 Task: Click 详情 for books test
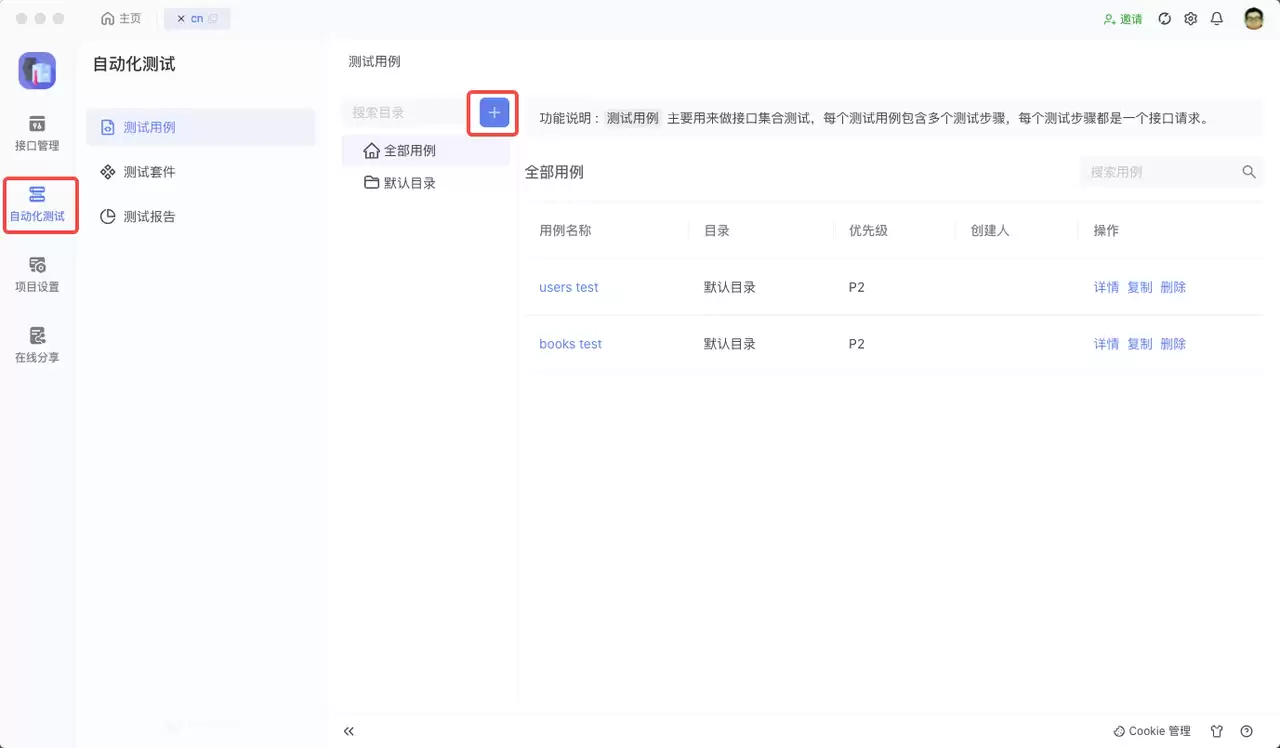click(x=1106, y=344)
